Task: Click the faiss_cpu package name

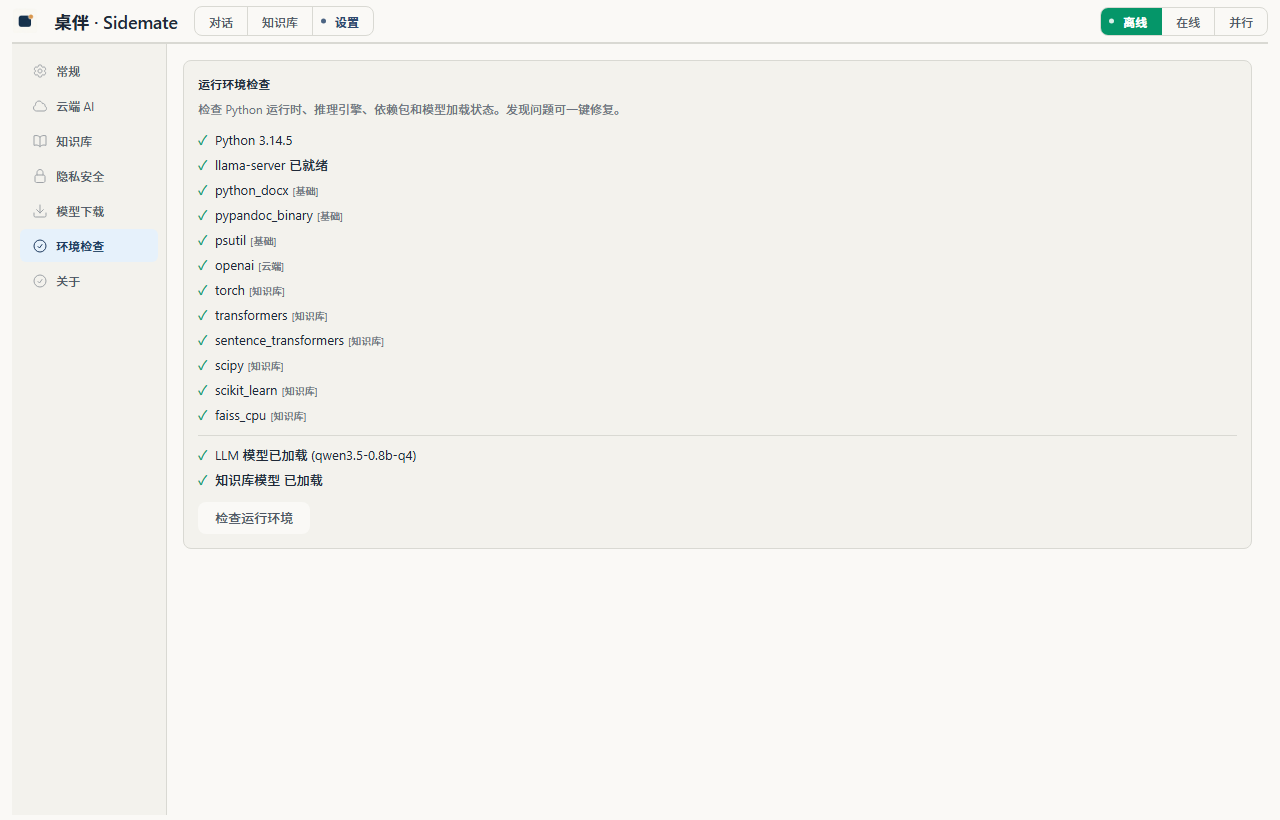Action: tap(240, 416)
